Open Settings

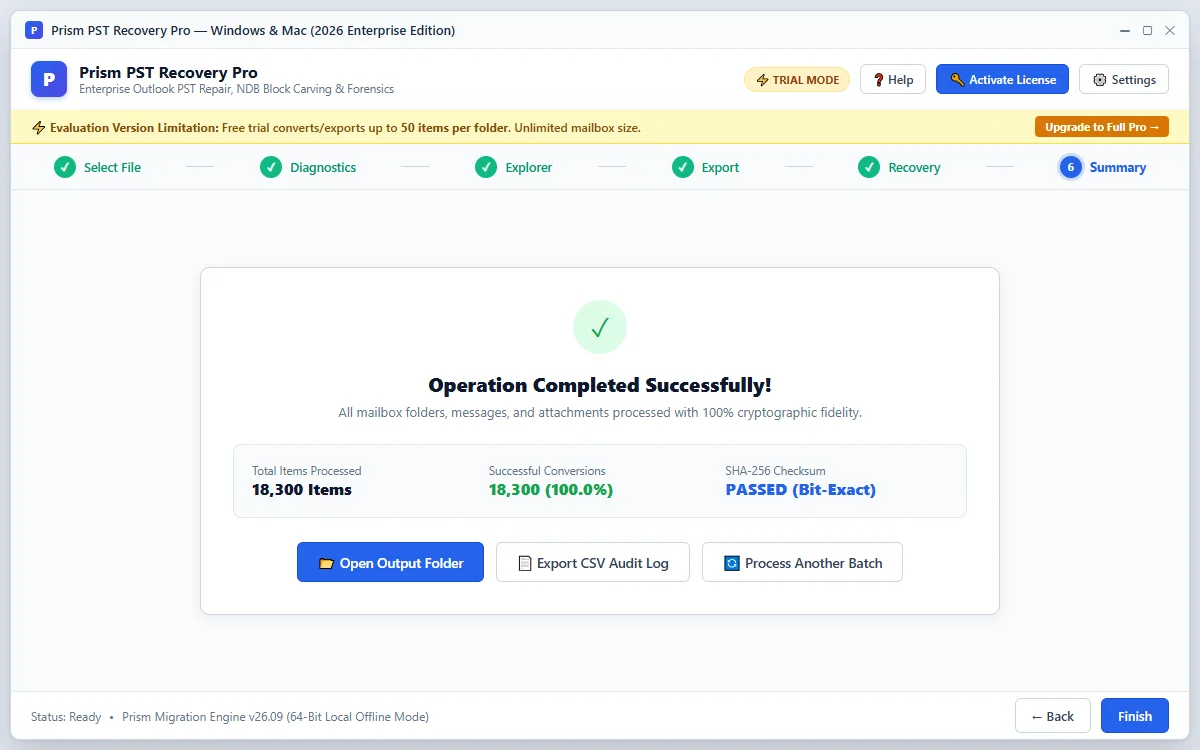[1124, 80]
